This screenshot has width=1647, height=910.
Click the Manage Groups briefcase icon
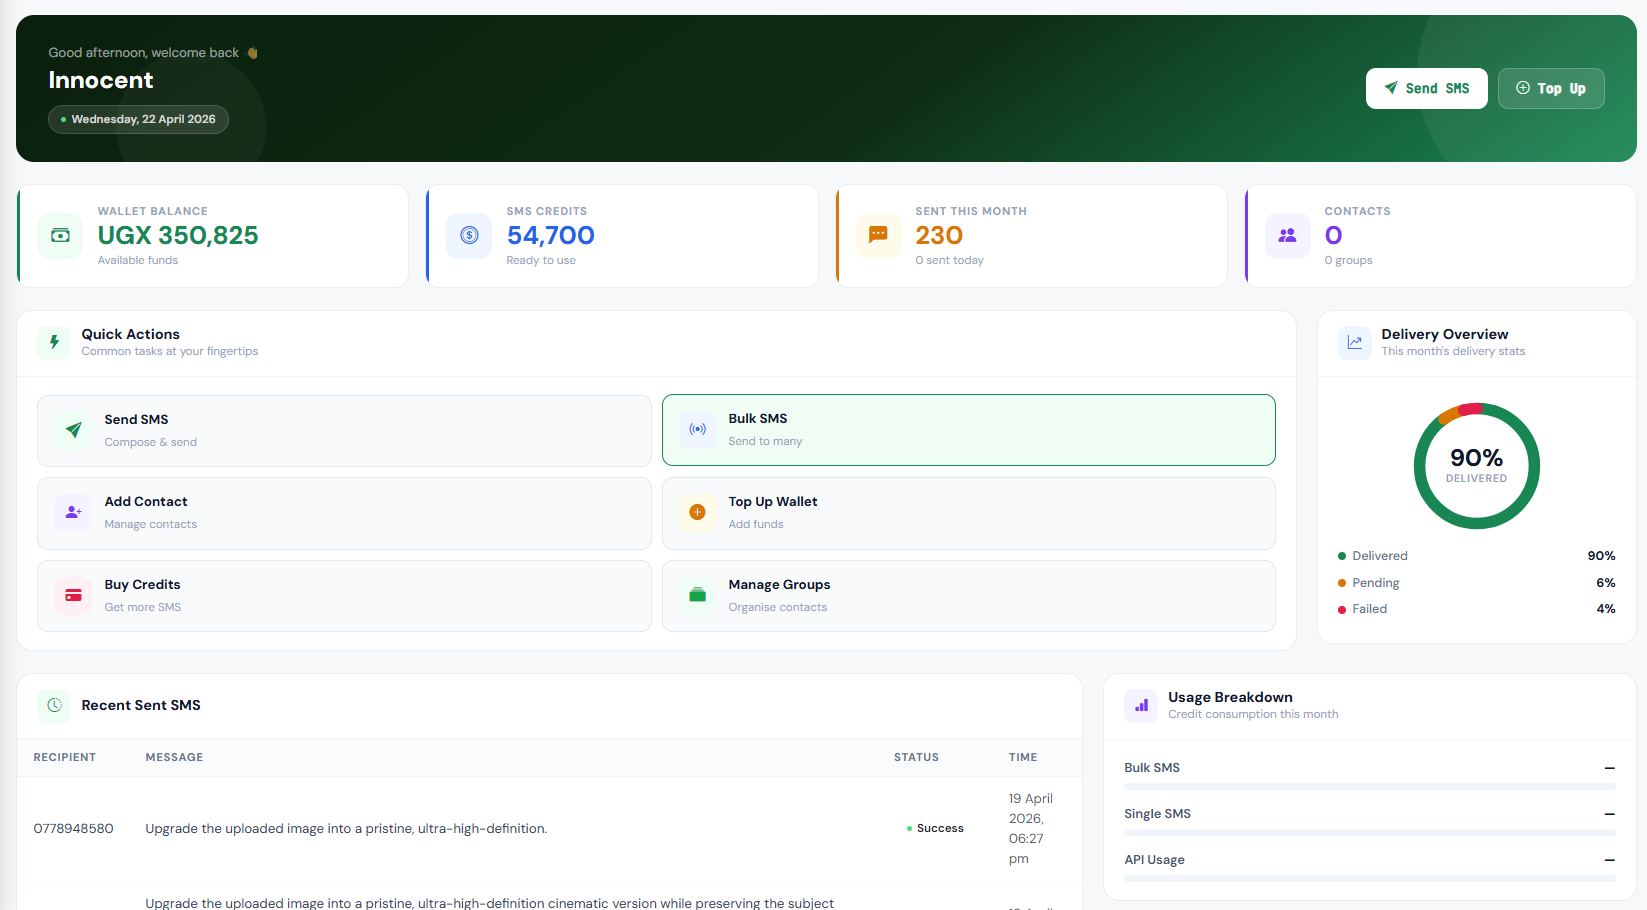[698, 595]
